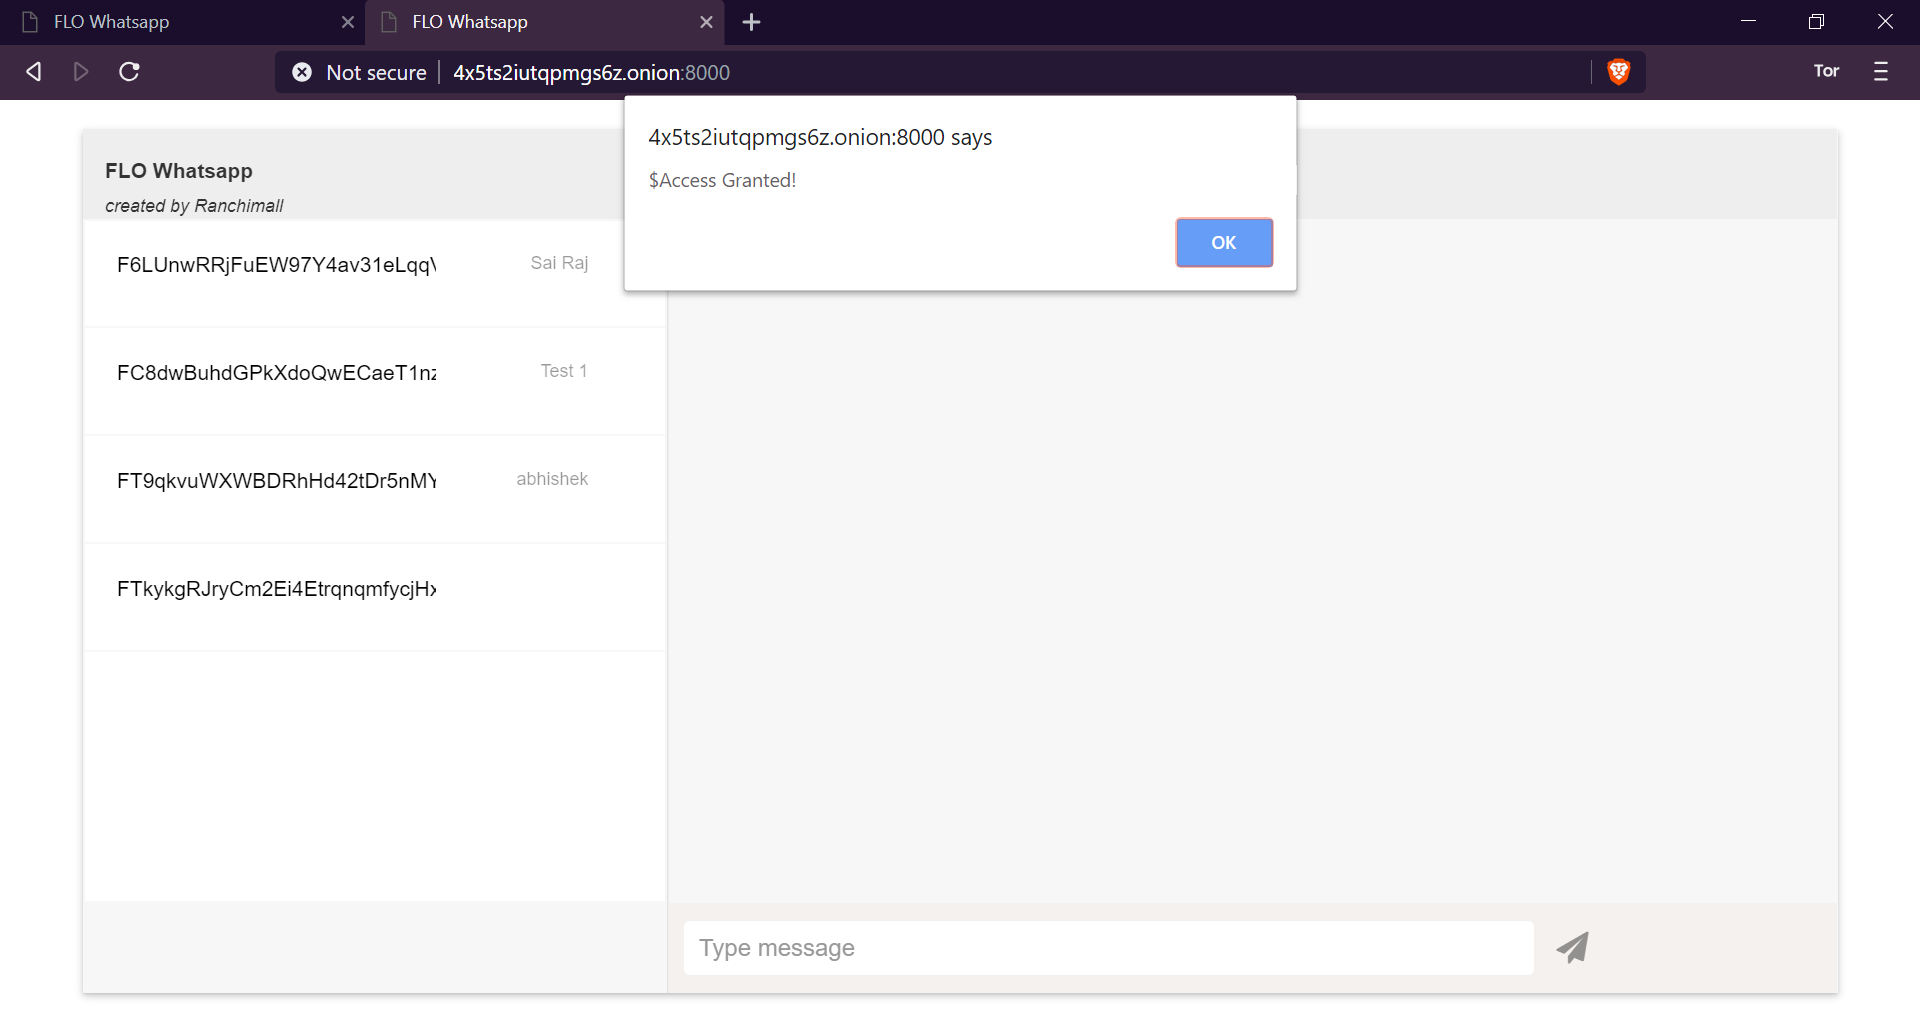The height and width of the screenshot is (1012, 1920).
Task: Click the Not secure warning icon
Action: 302,71
